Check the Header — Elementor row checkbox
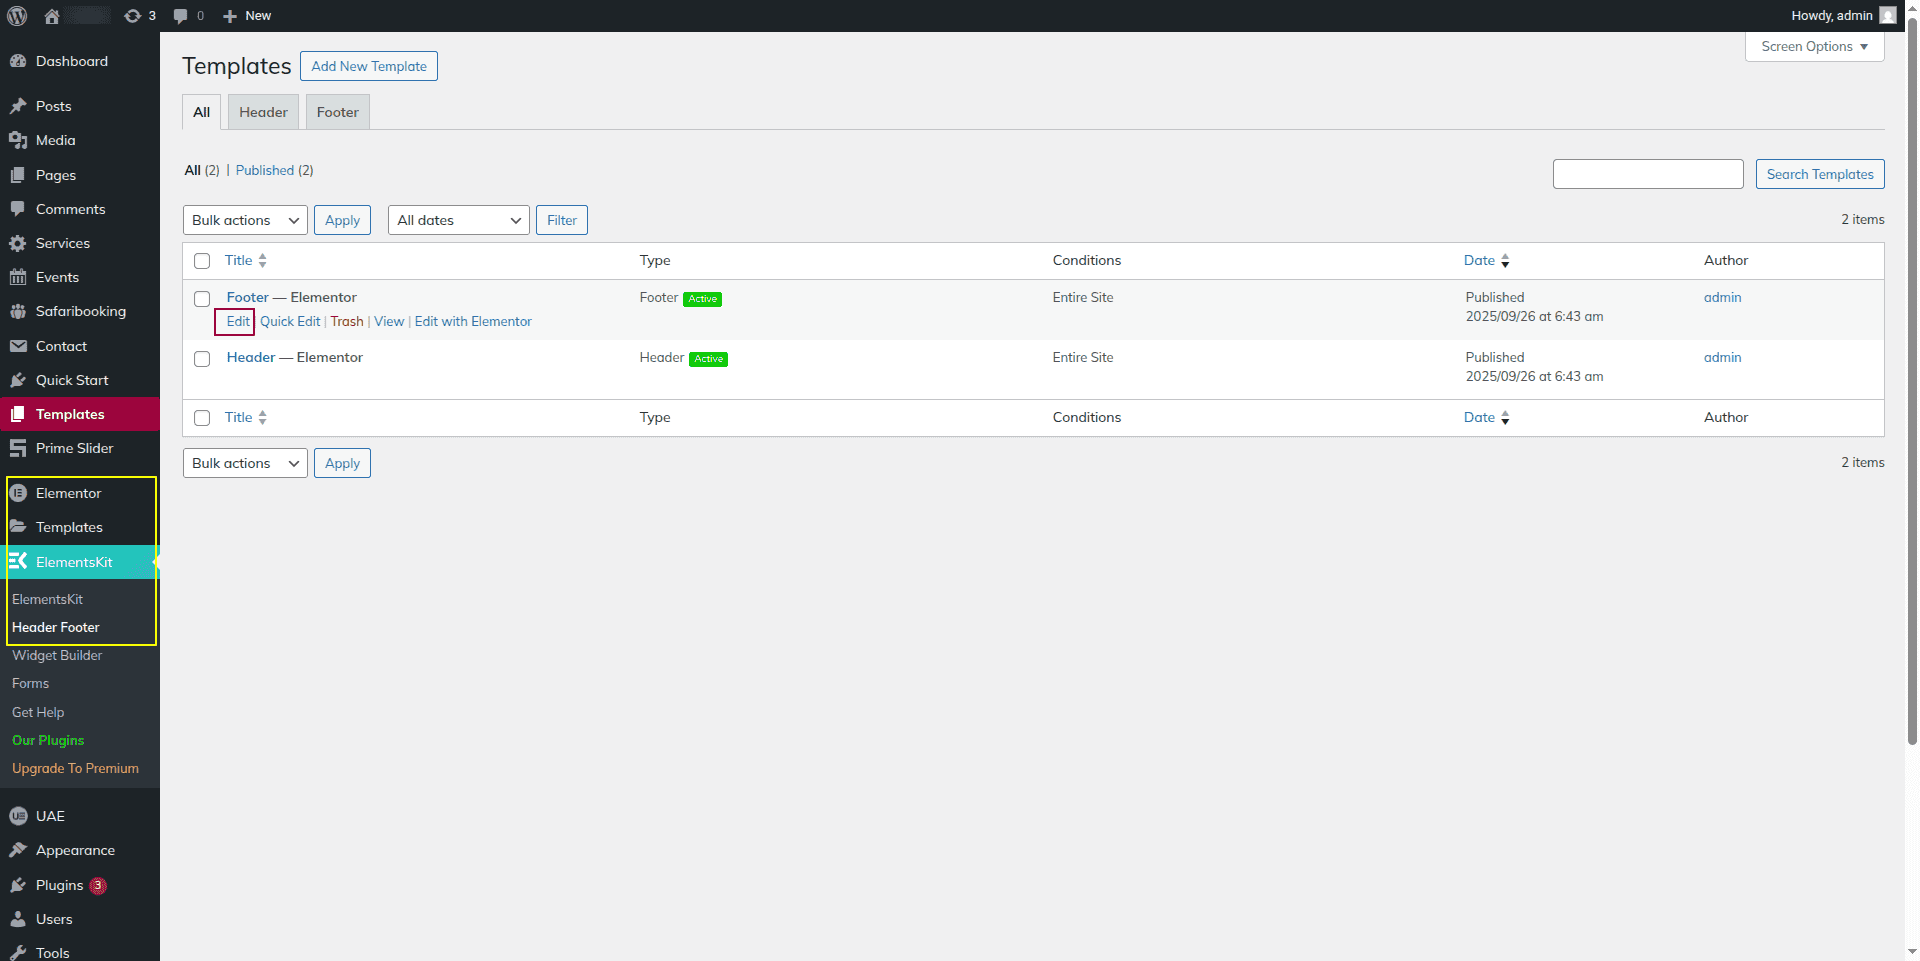 pos(202,359)
